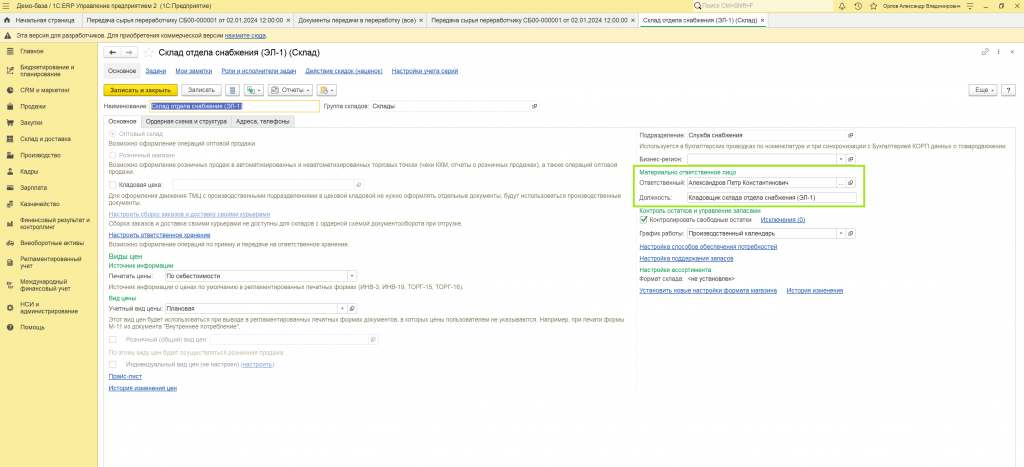Close the Склад отдела снабжения tab
The height and width of the screenshot is (467, 1024).
point(762,20)
